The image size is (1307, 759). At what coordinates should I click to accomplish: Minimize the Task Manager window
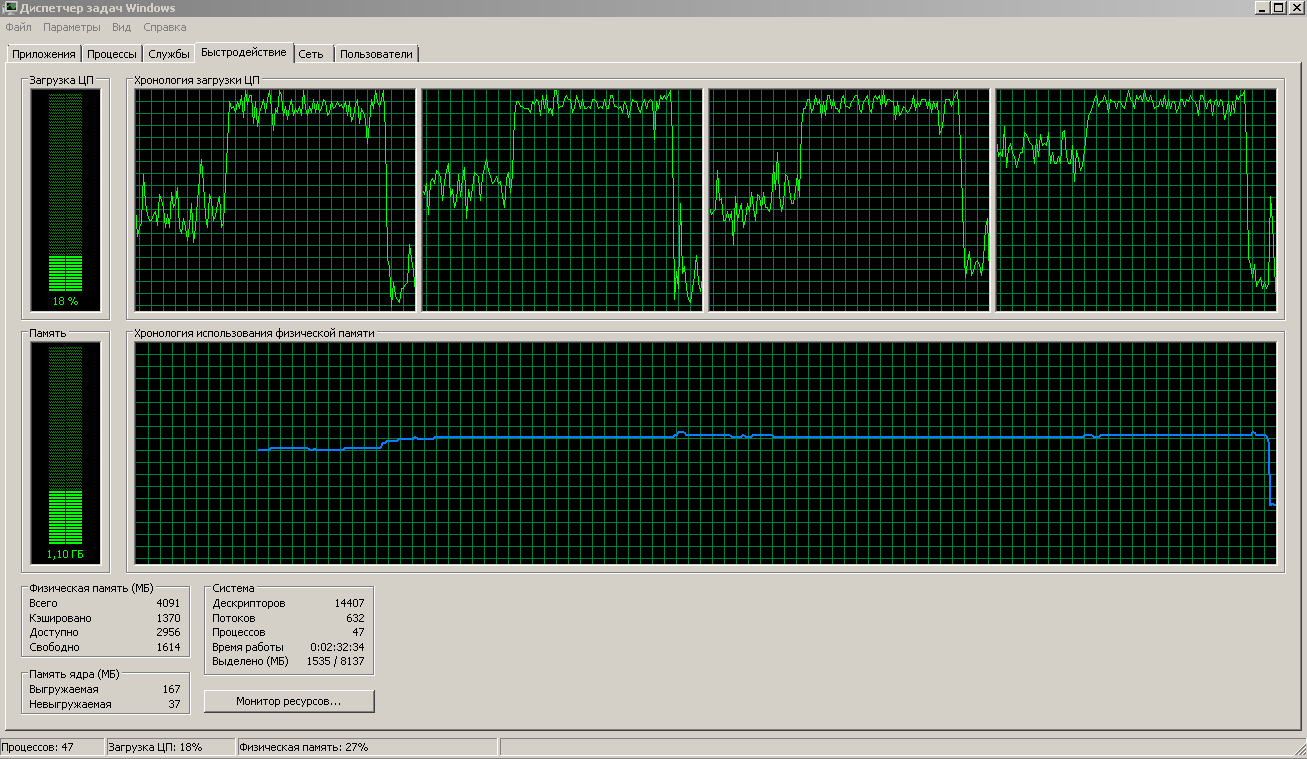pyautogui.click(x=1261, y=8)
